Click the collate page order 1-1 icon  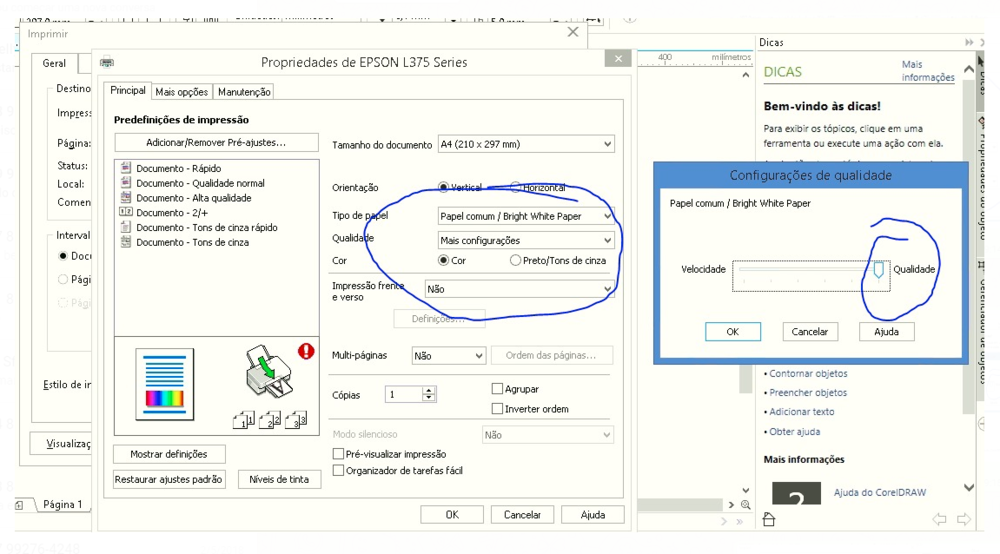[244, 420]
